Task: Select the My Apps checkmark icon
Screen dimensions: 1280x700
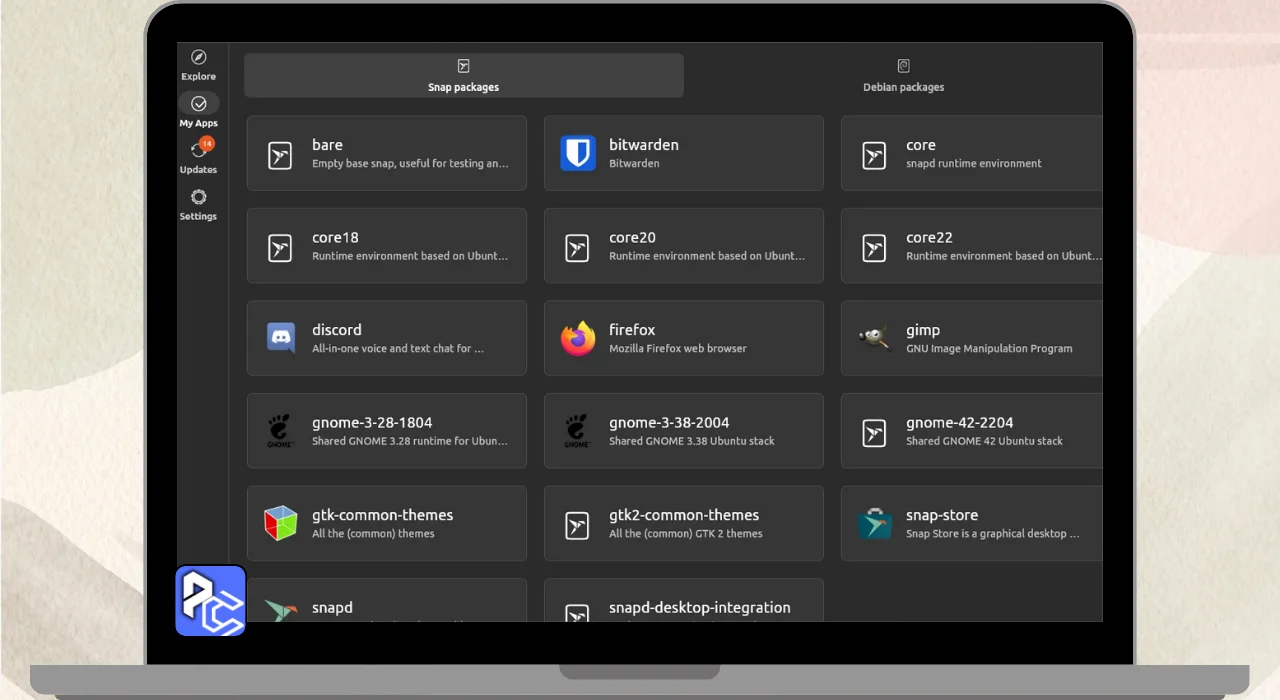Action: pos(198,104)
